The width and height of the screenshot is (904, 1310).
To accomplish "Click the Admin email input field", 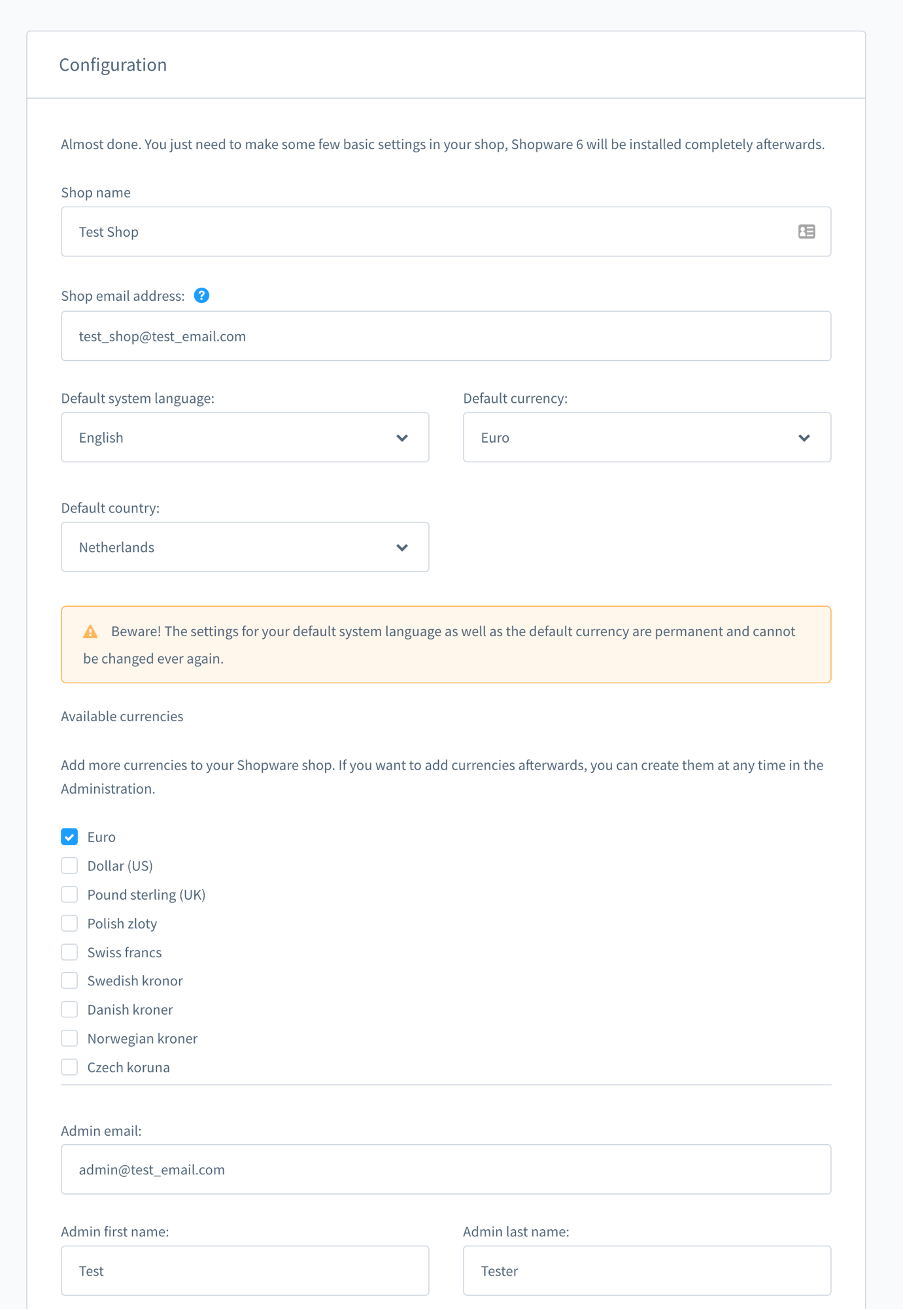I will [x=446, y=1169].
